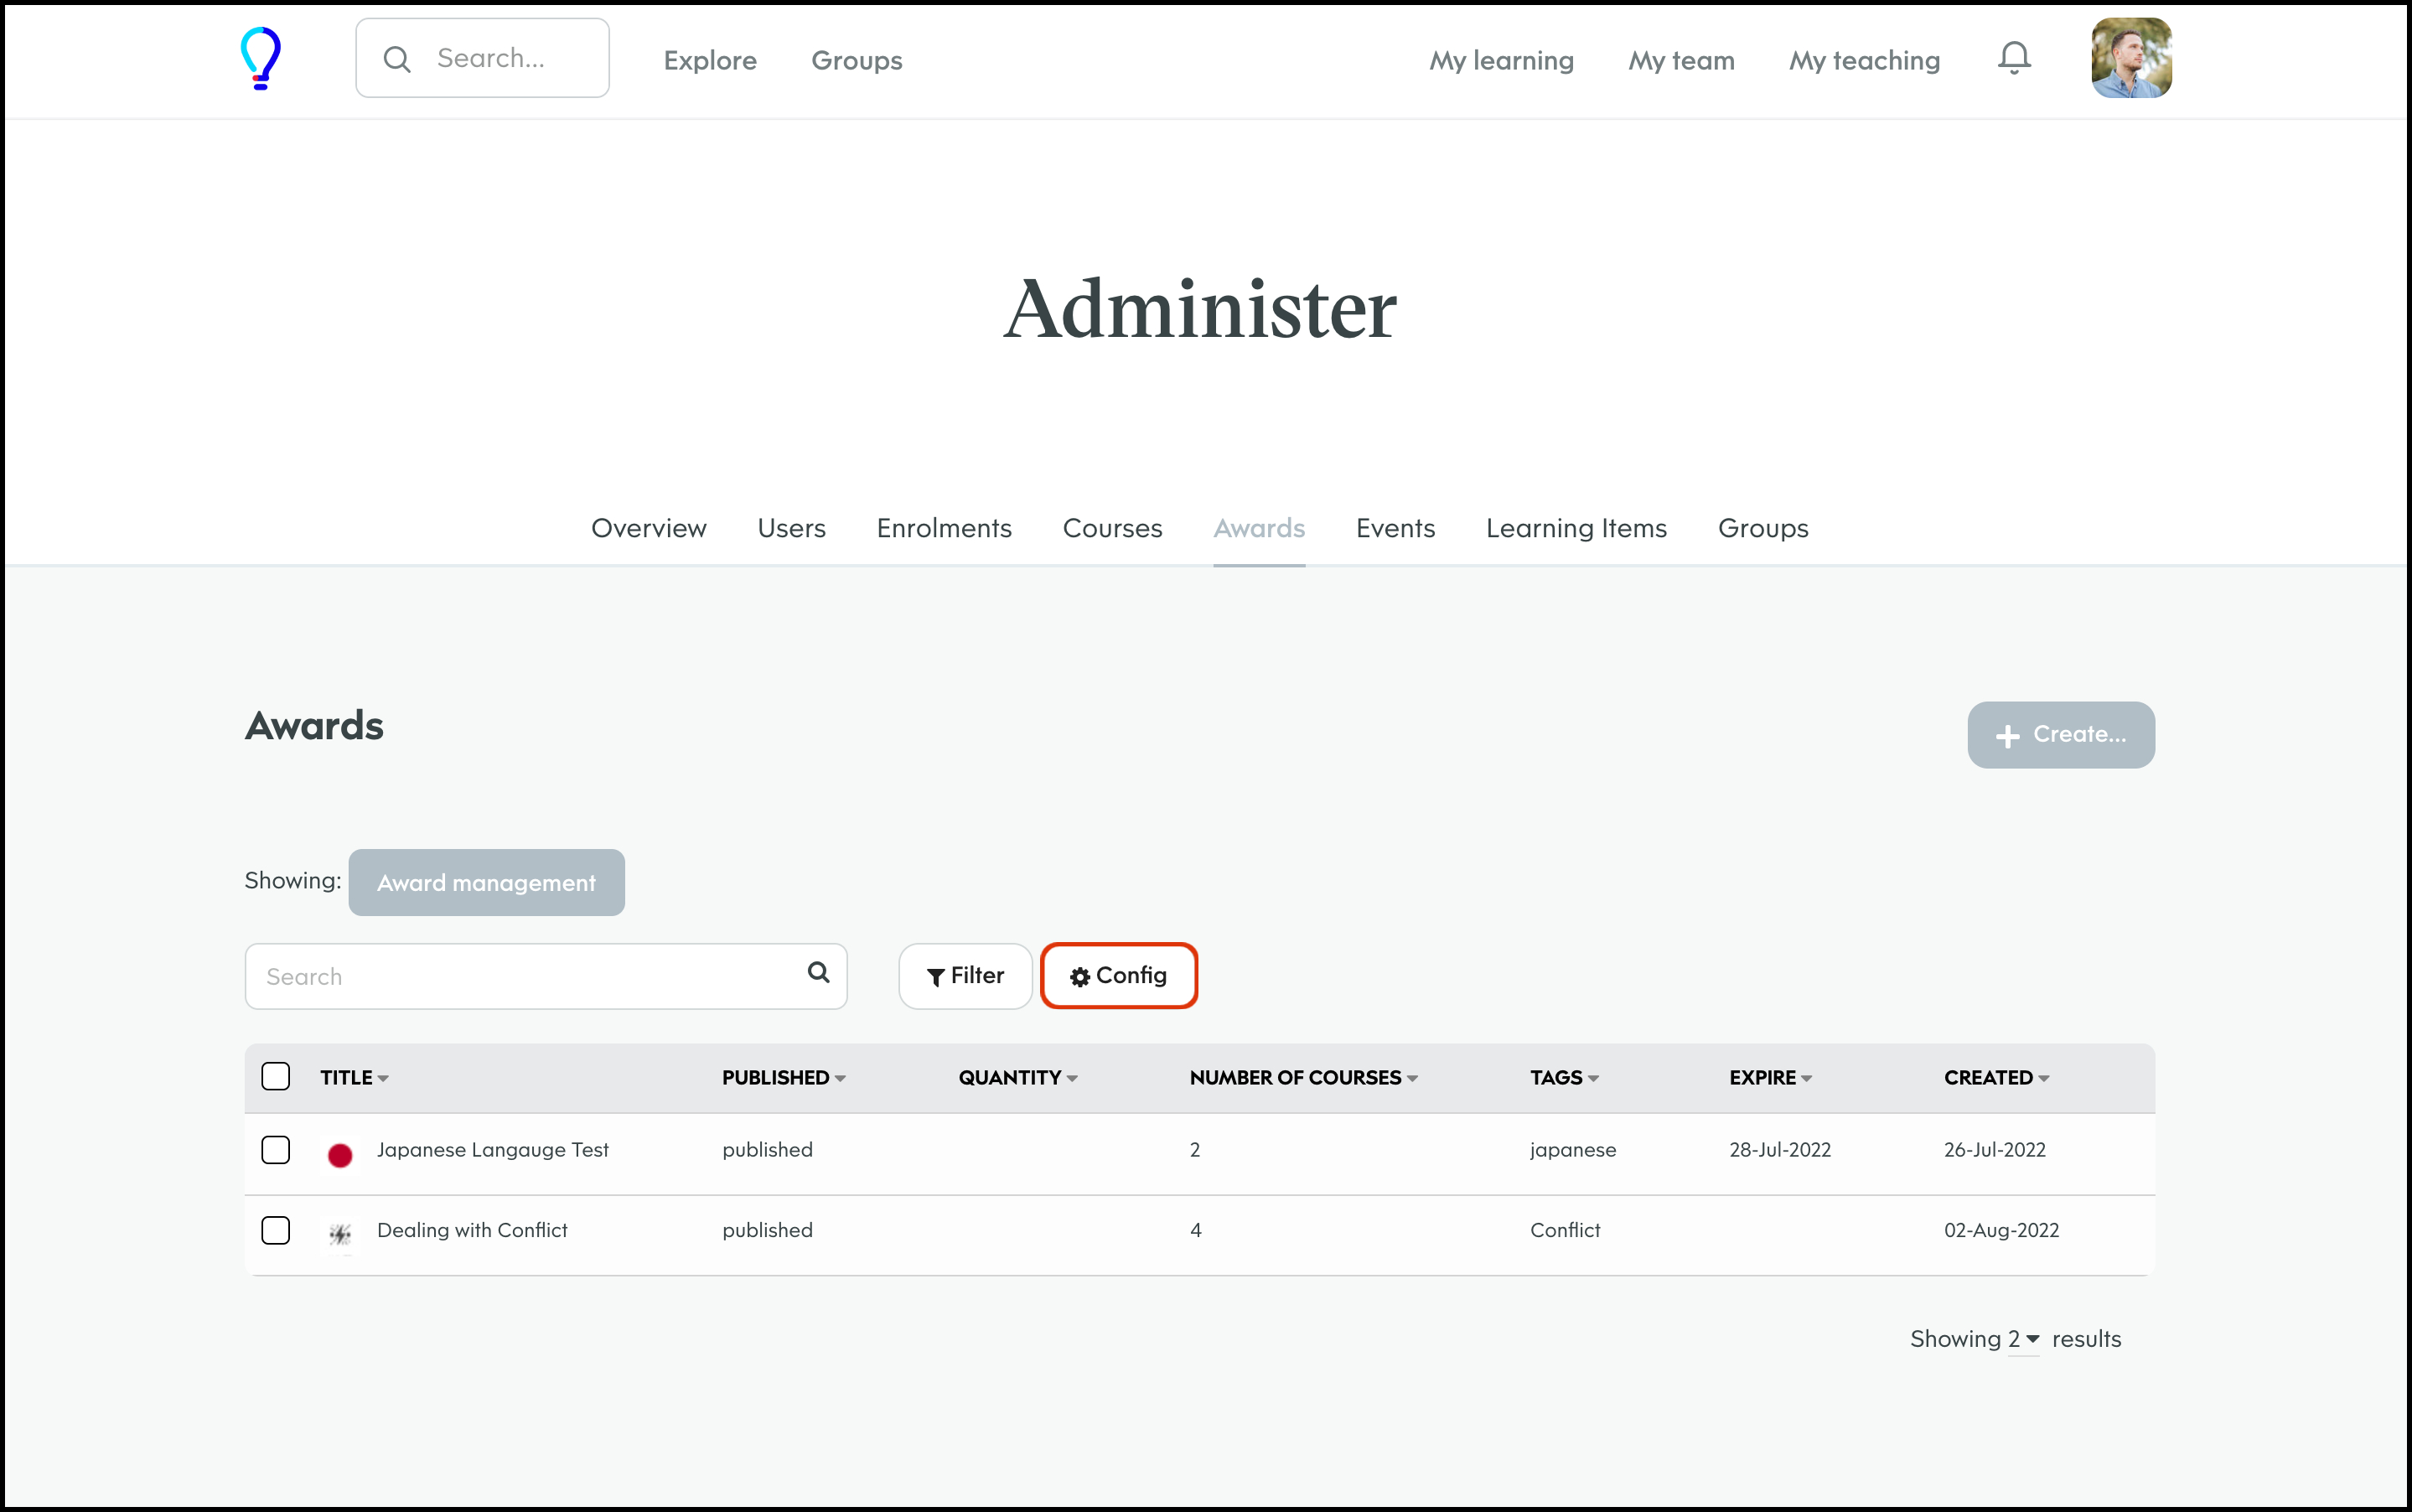Viewport: 2412px width, 1512px height.
Task: Open the Config gear button
Action: click(x=1118, y=976)
